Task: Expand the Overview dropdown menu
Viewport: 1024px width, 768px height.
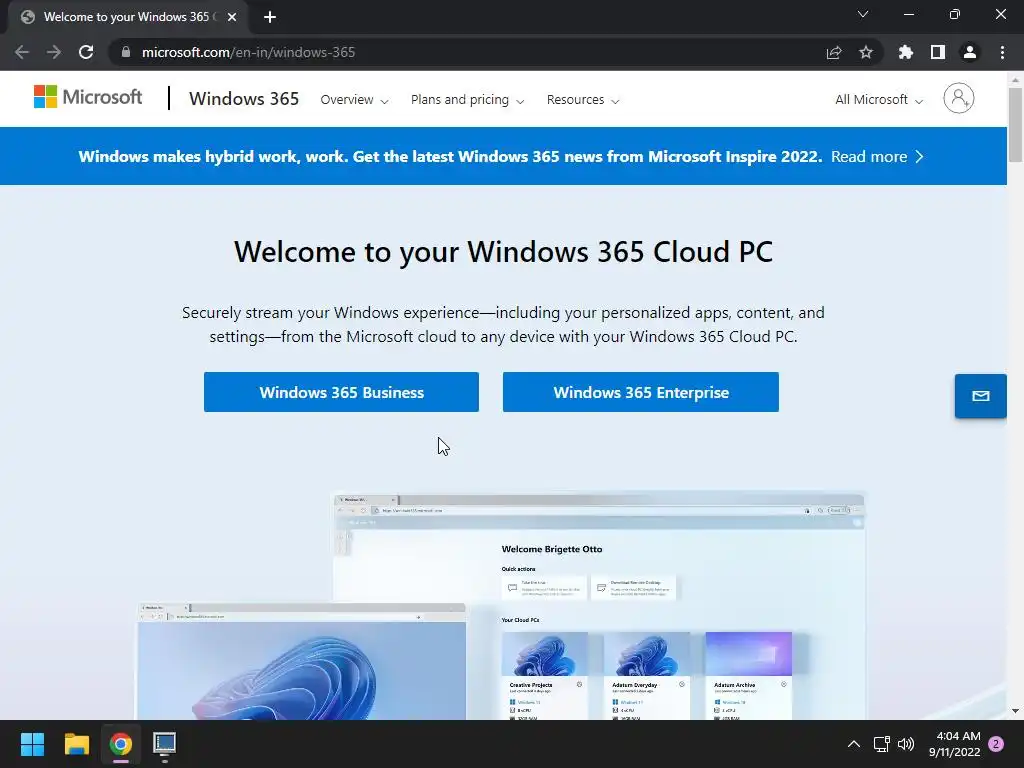Action: click(354, 100)
